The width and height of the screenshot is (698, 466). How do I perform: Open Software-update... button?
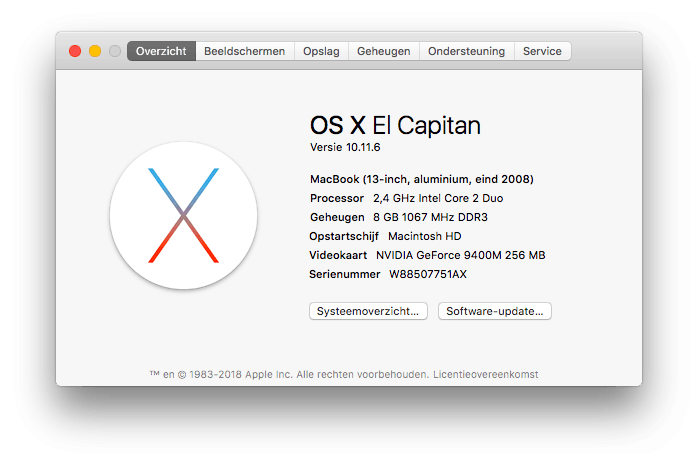click(495, 311)
